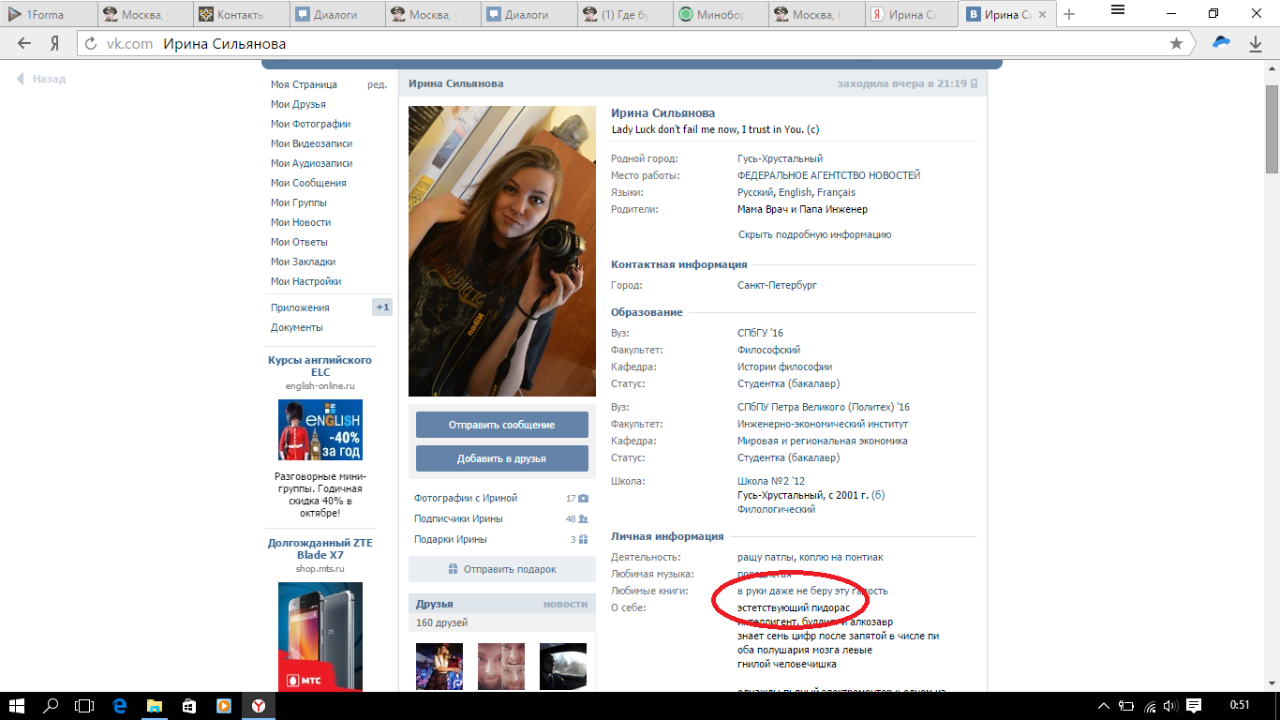The width and height of the screenshot is (1280, 720).
Task: Open Microsoft Edge from the taskbar
Action: coord(119,705)
